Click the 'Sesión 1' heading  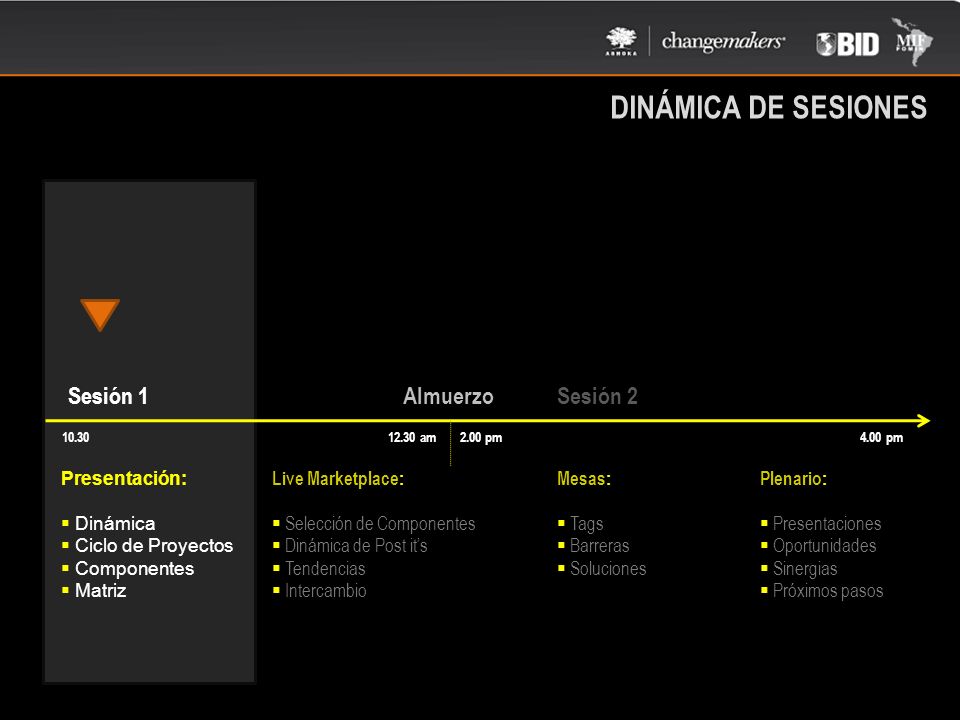tap(108, 396)
